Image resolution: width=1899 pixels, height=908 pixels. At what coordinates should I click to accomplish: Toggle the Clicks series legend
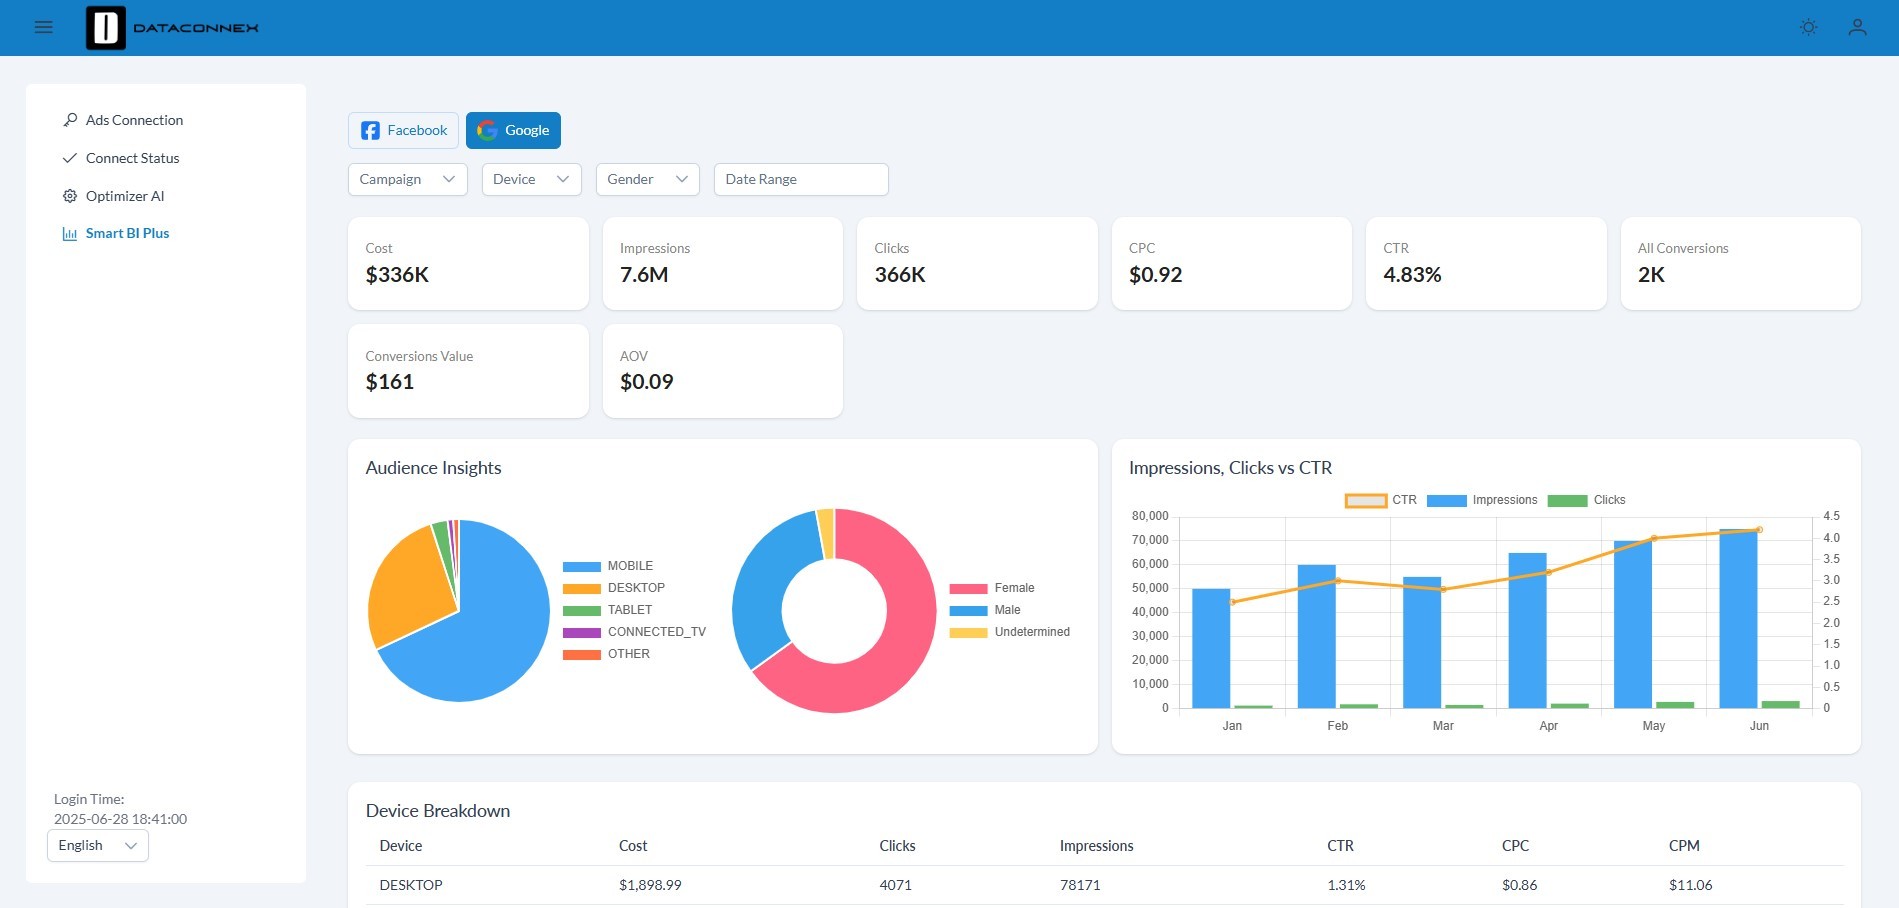pyautogui.click(x=1586, y=500)
